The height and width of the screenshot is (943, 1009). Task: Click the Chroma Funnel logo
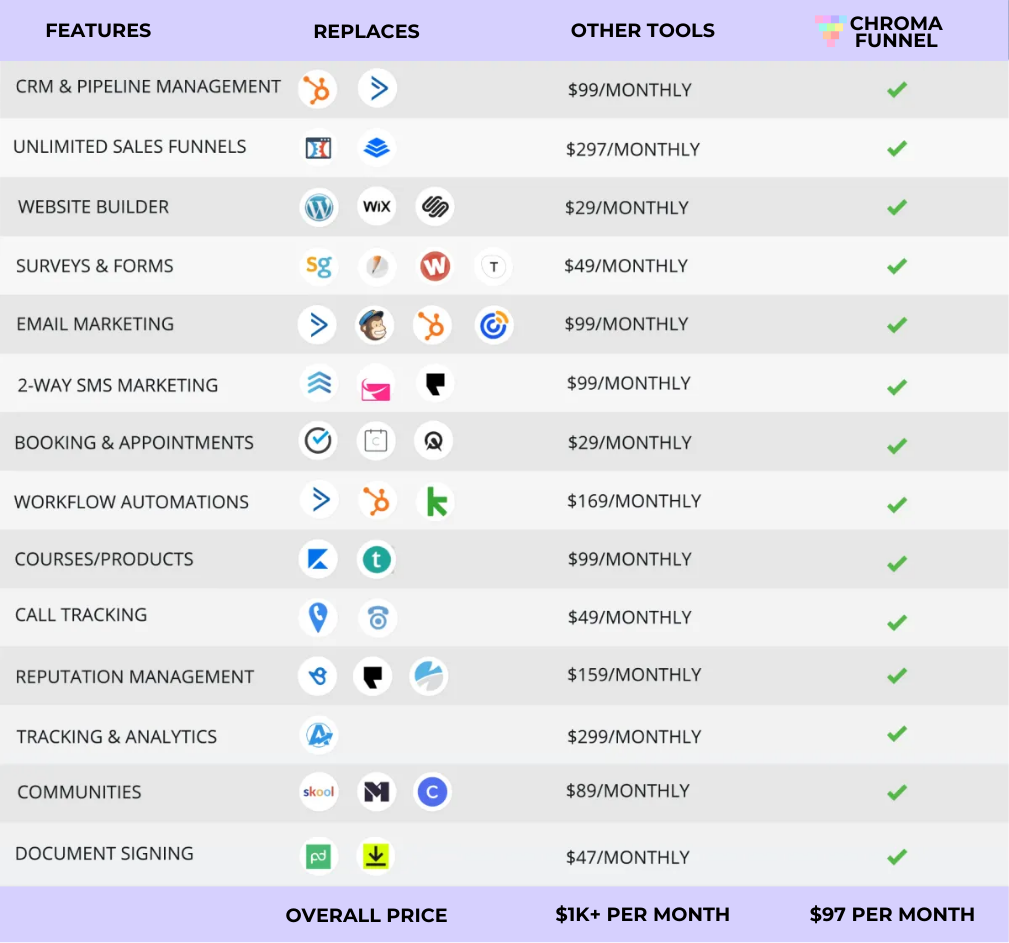point(880,32)
